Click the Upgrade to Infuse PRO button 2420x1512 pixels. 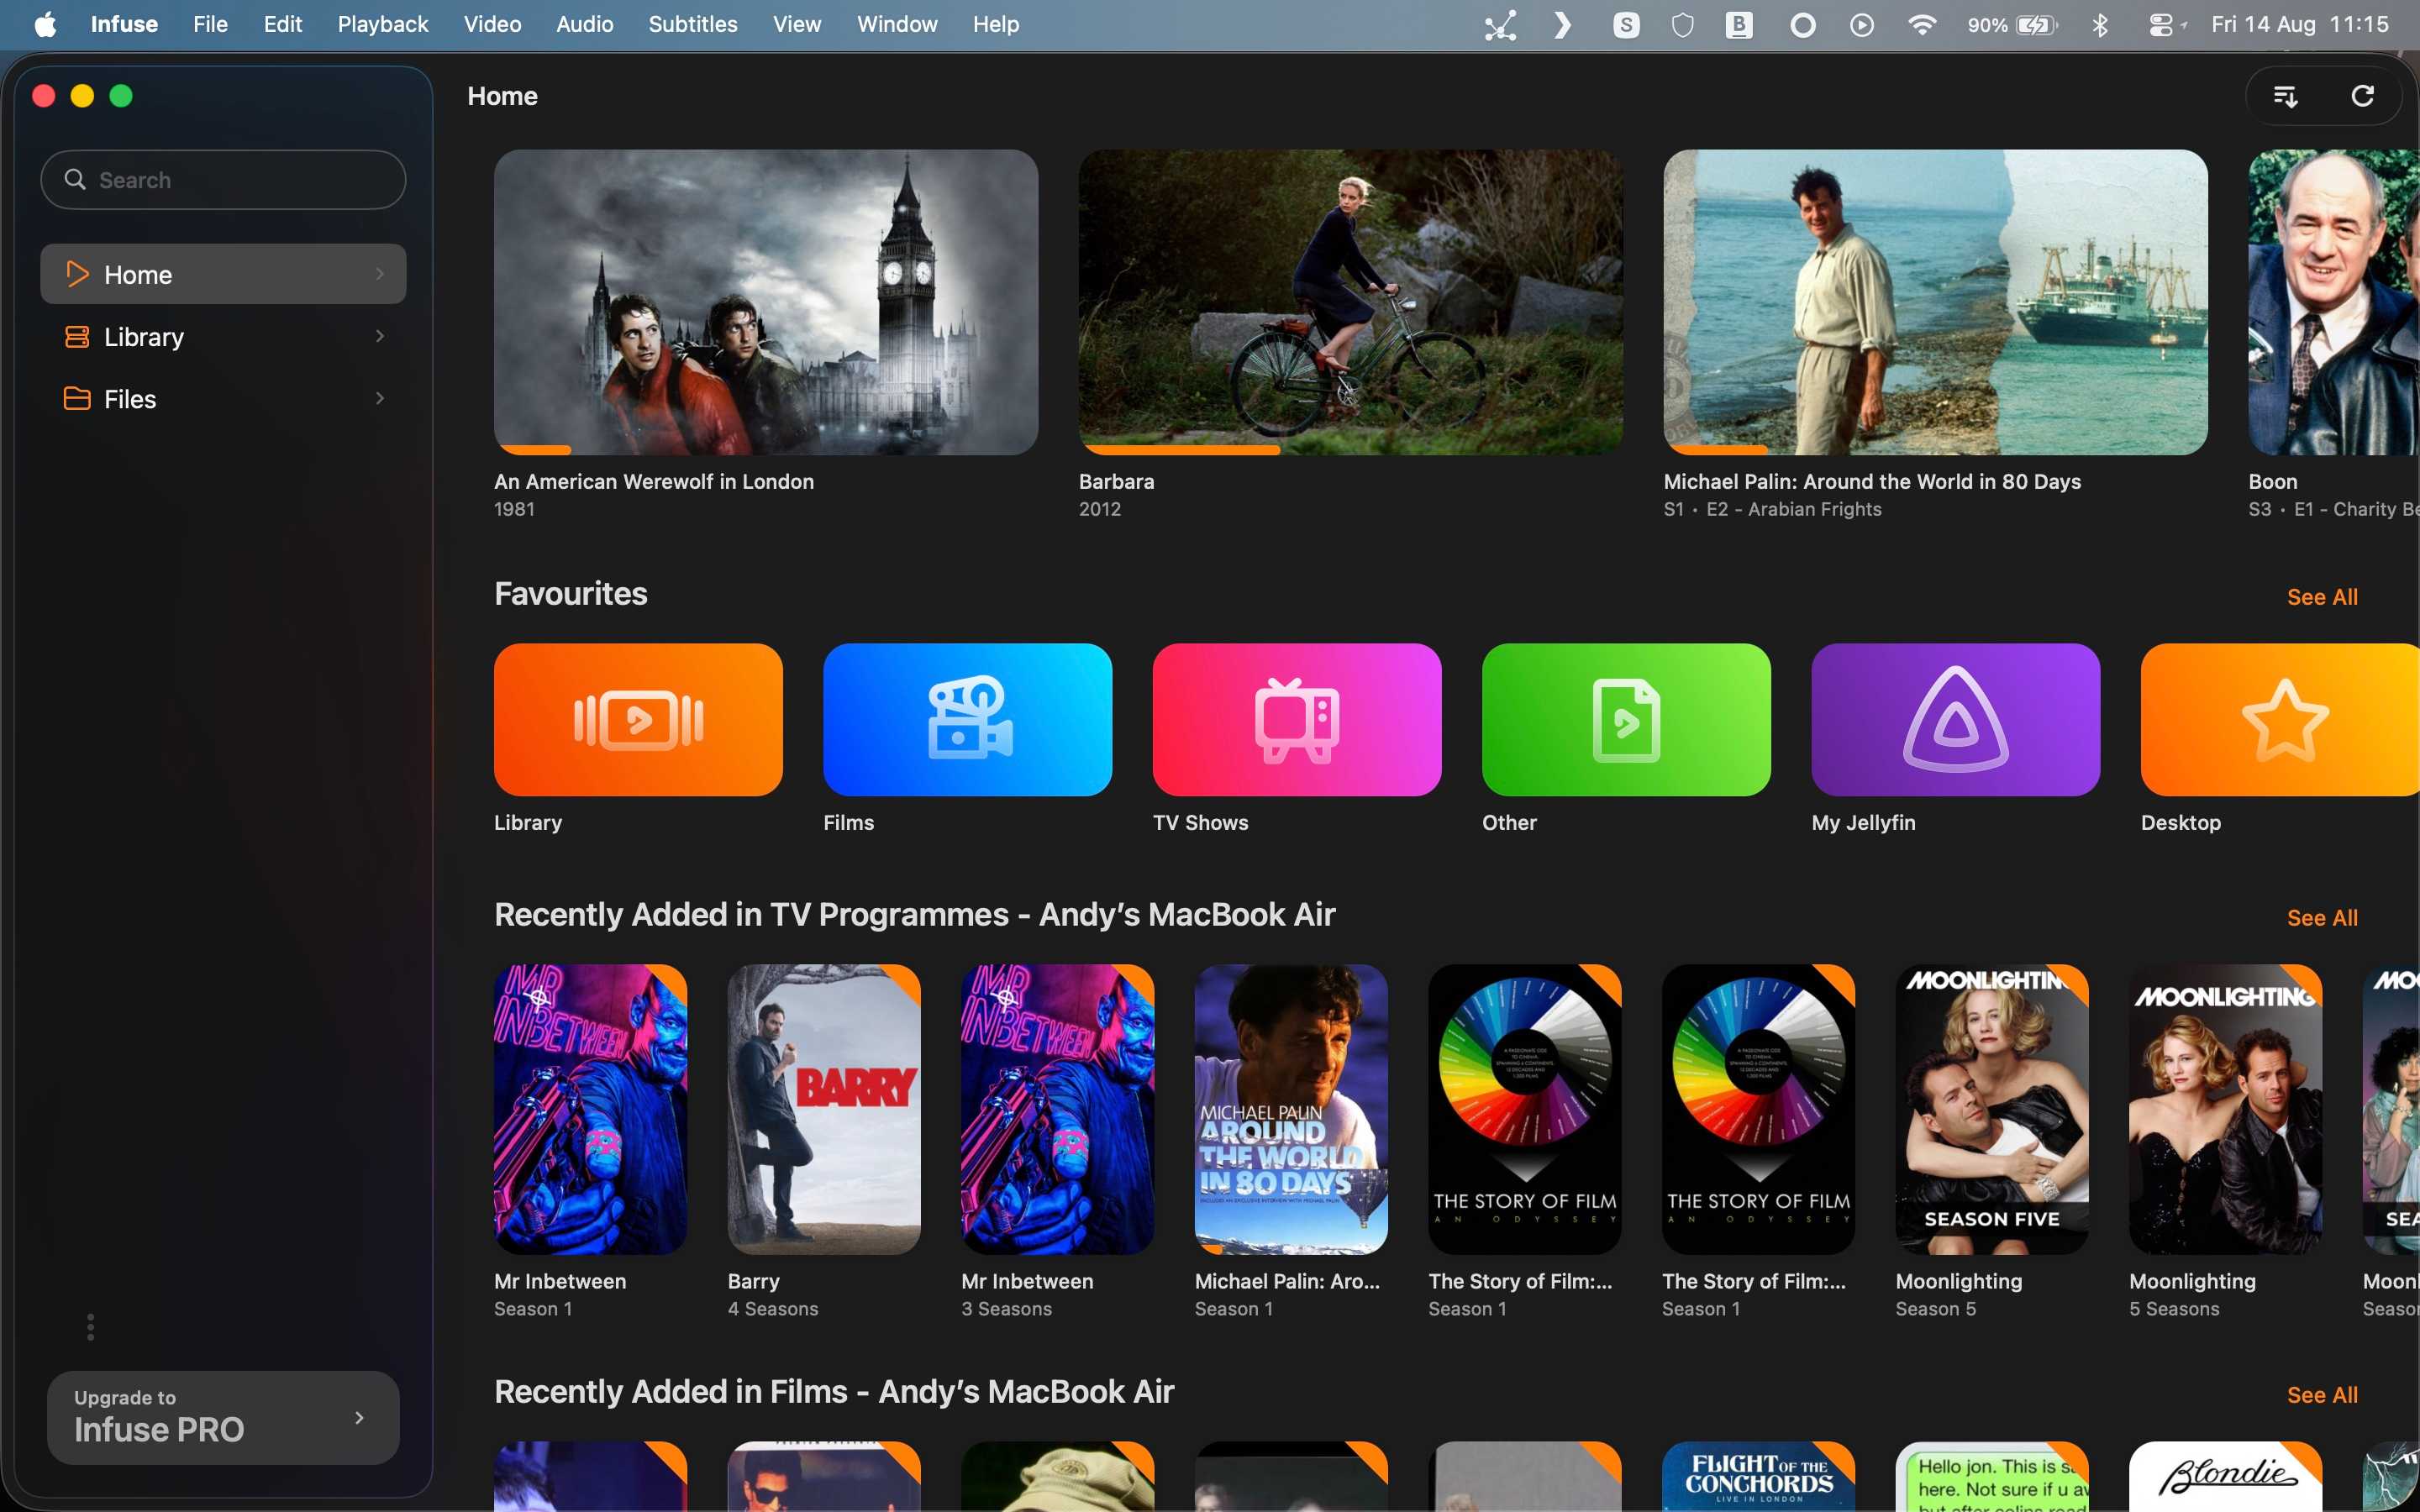click(223, 1417)
